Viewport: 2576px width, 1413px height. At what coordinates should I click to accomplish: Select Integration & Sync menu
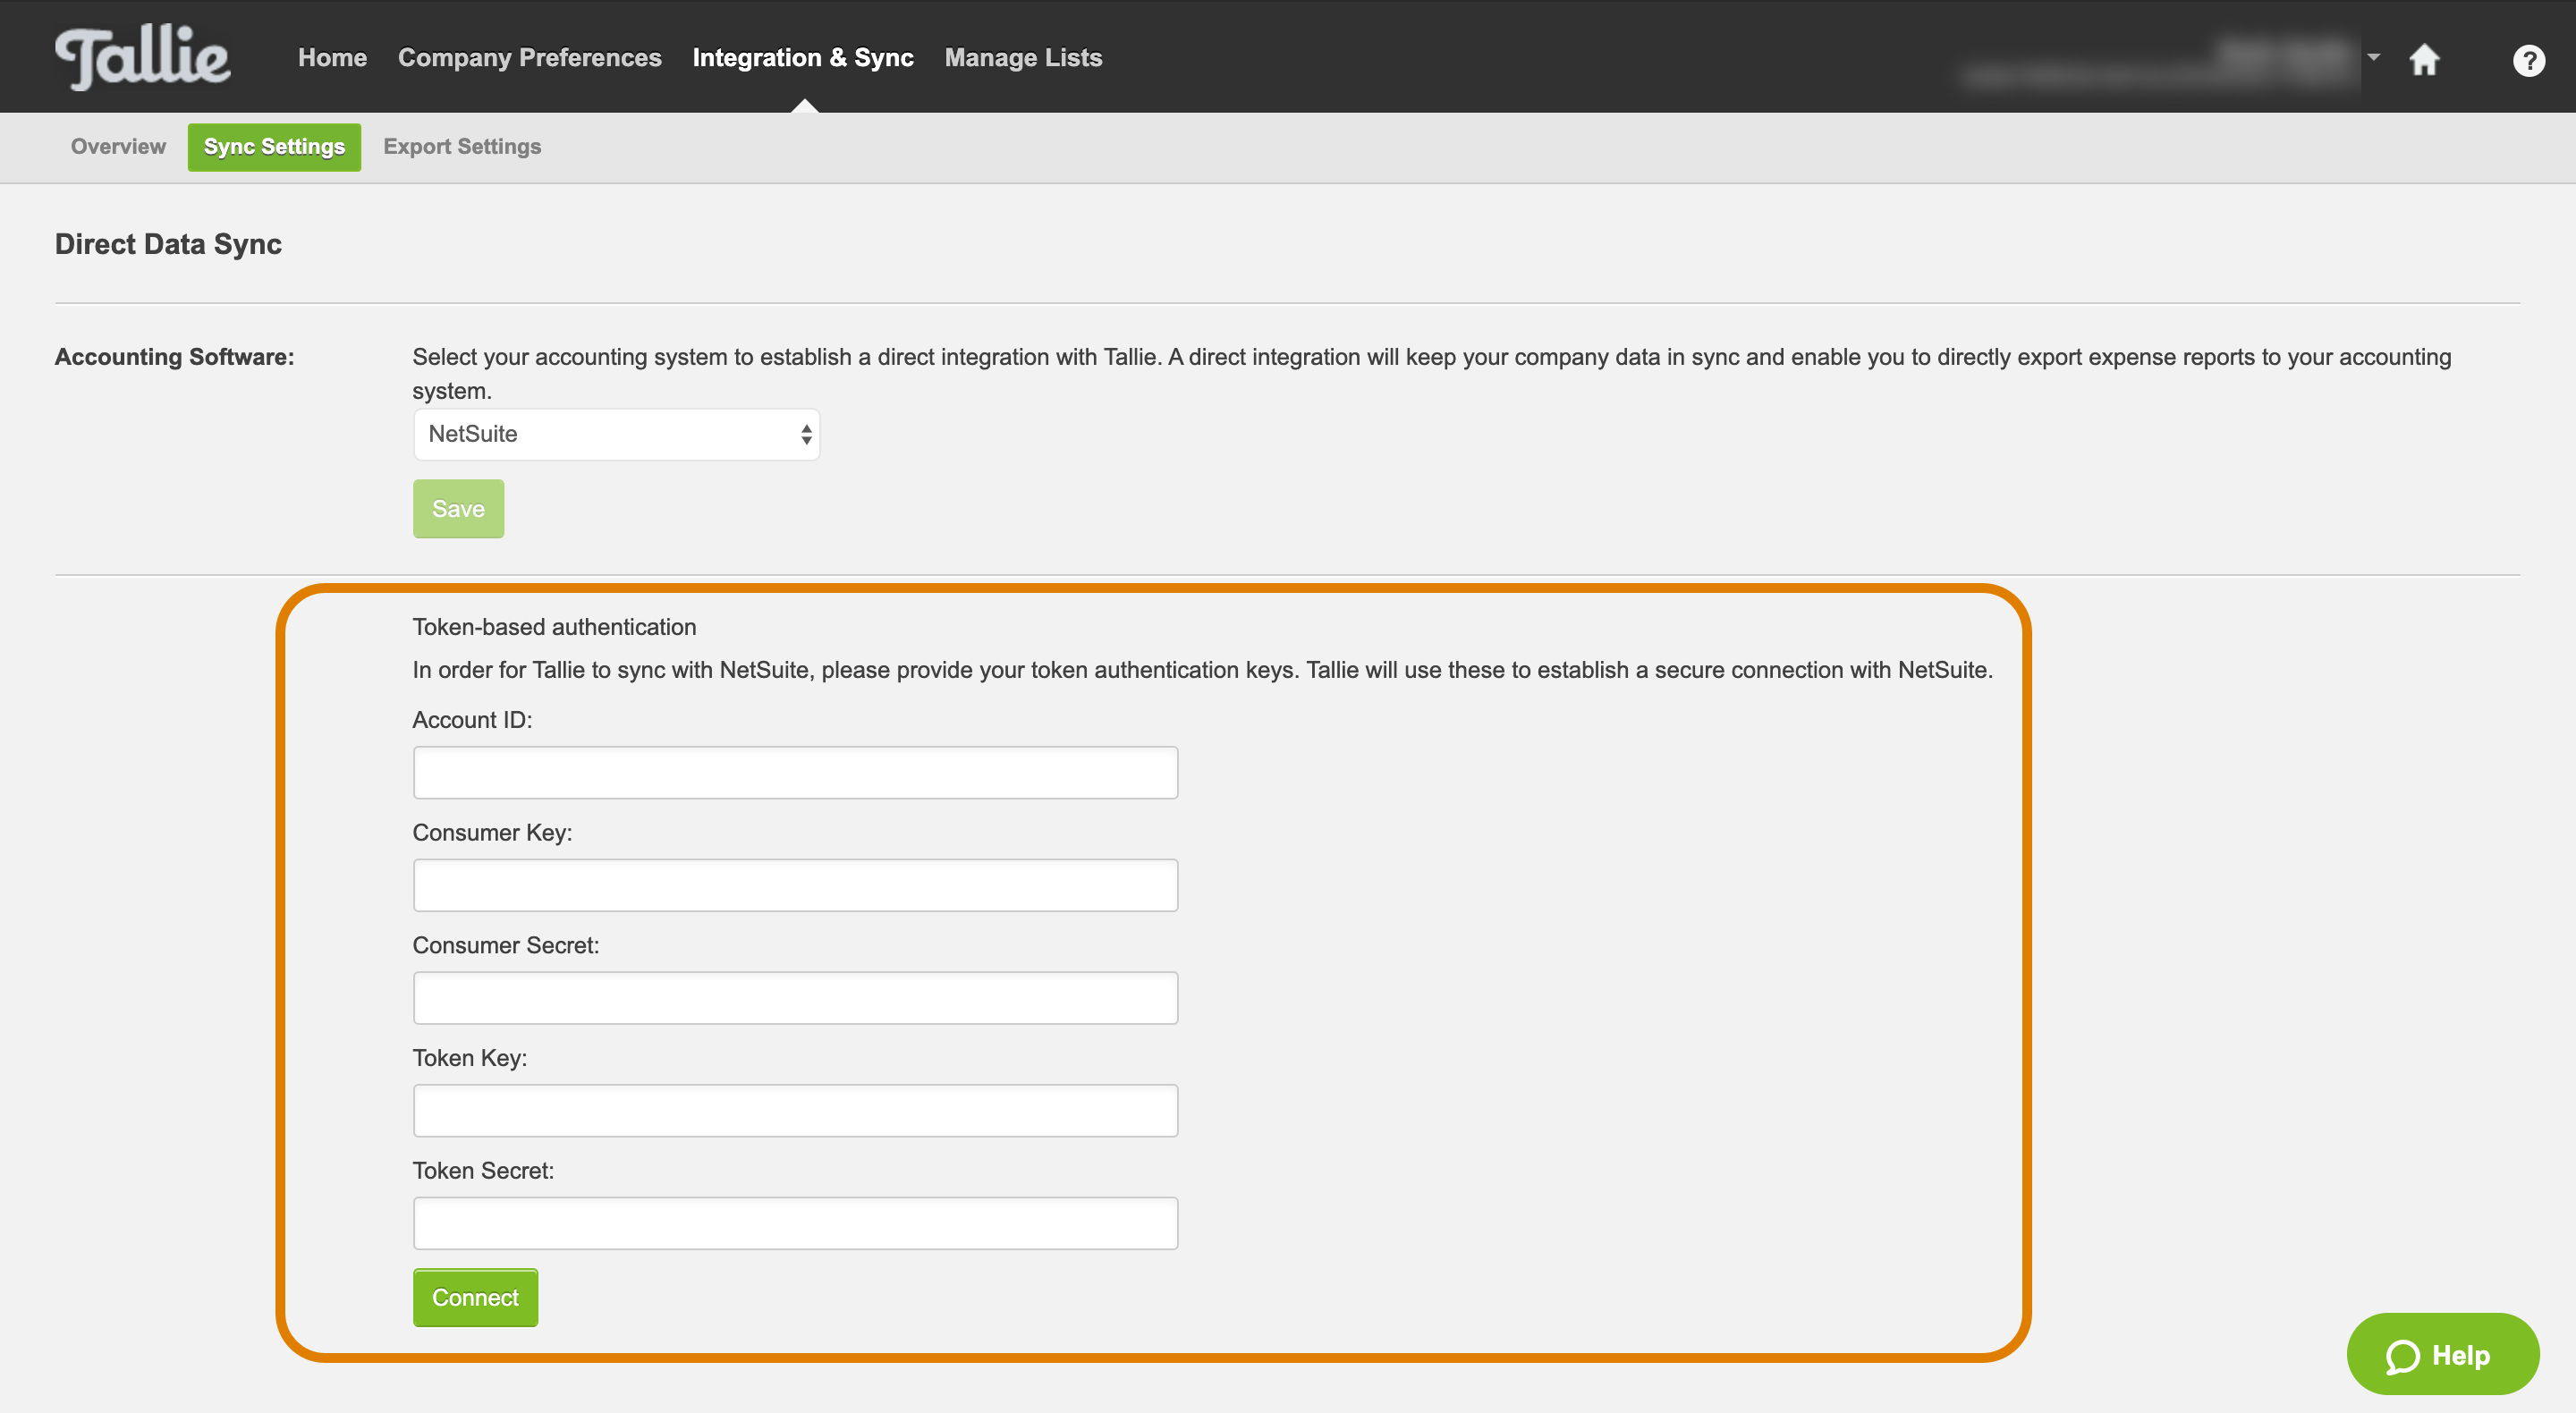(x=803, y=58)
